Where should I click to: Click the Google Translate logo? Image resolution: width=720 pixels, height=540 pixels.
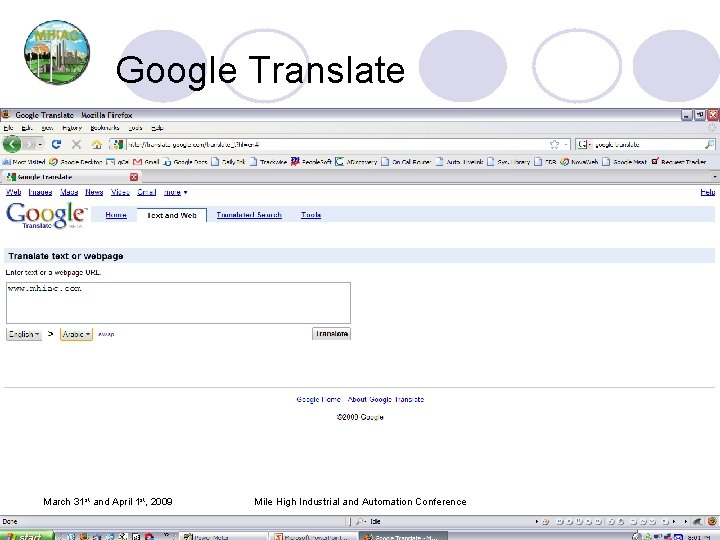pos(46,215)
